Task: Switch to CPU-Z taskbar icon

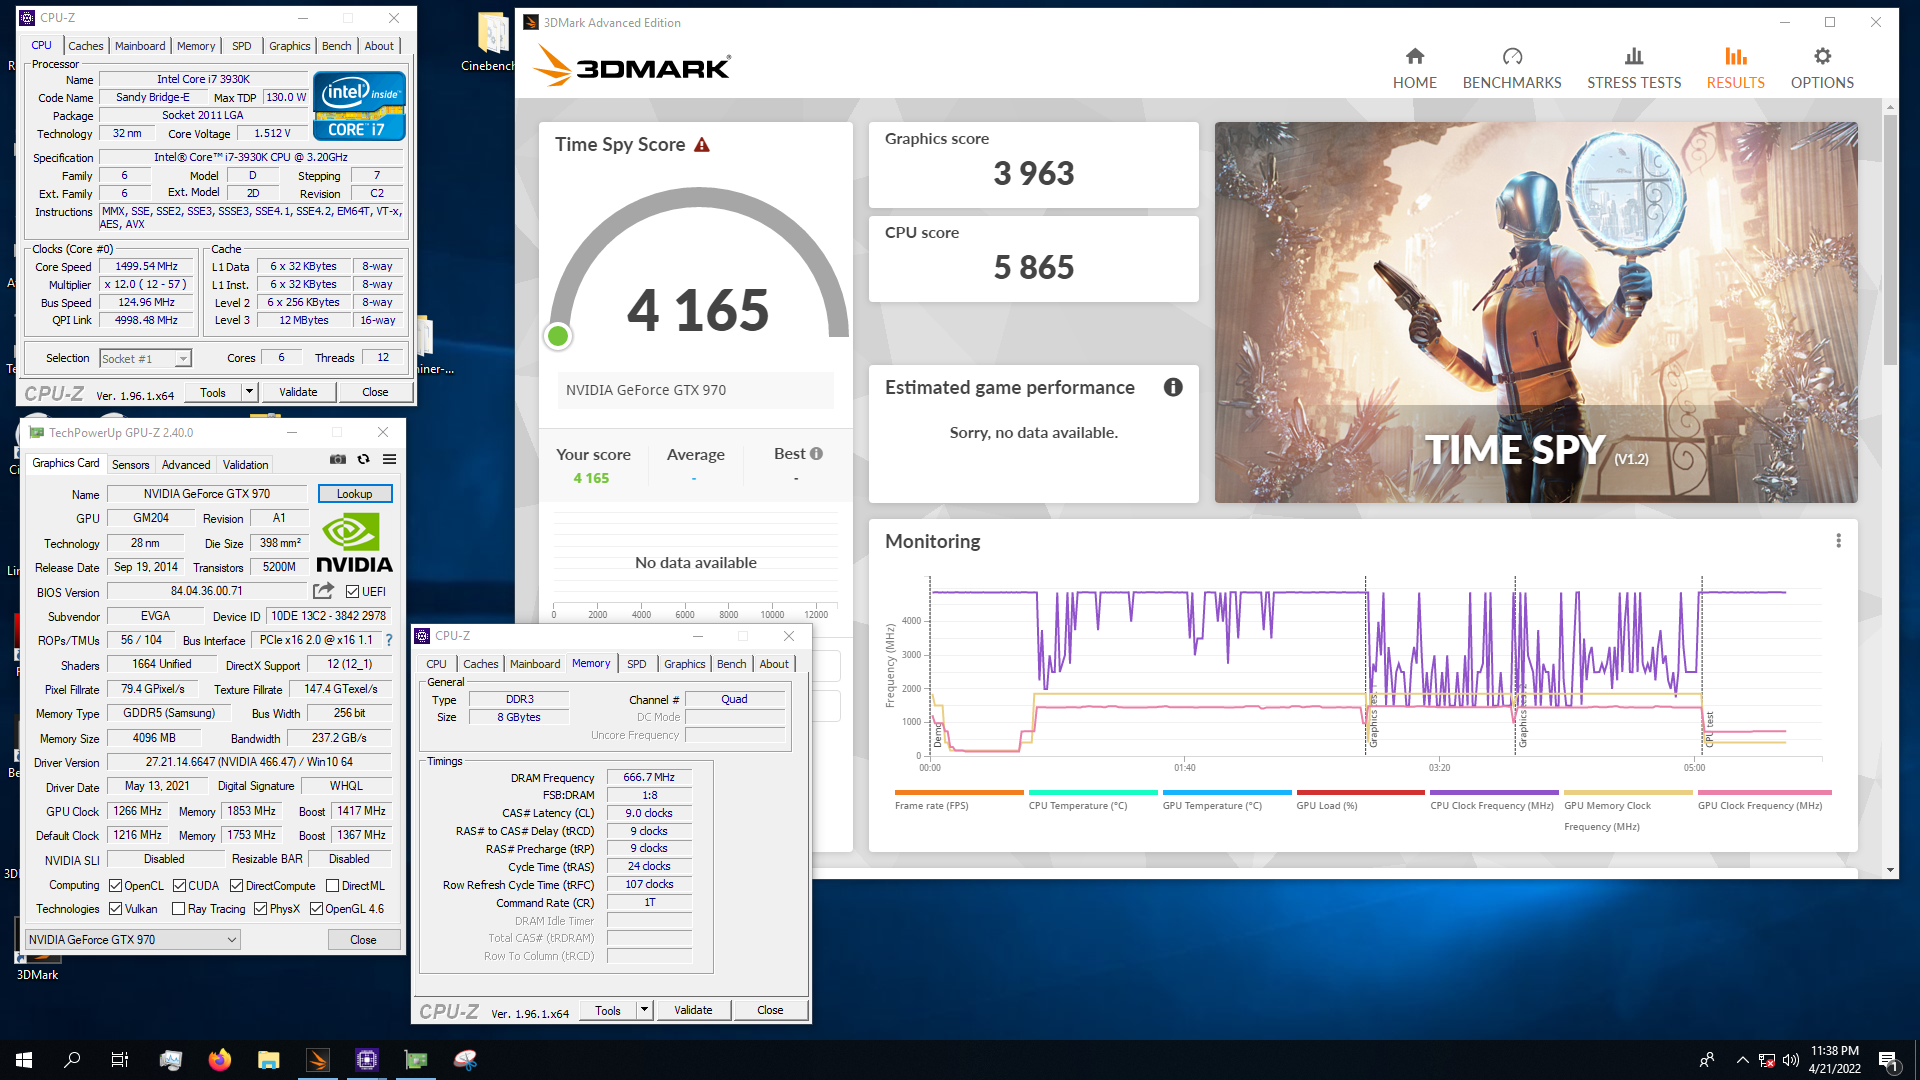Action: point(367,1060)
